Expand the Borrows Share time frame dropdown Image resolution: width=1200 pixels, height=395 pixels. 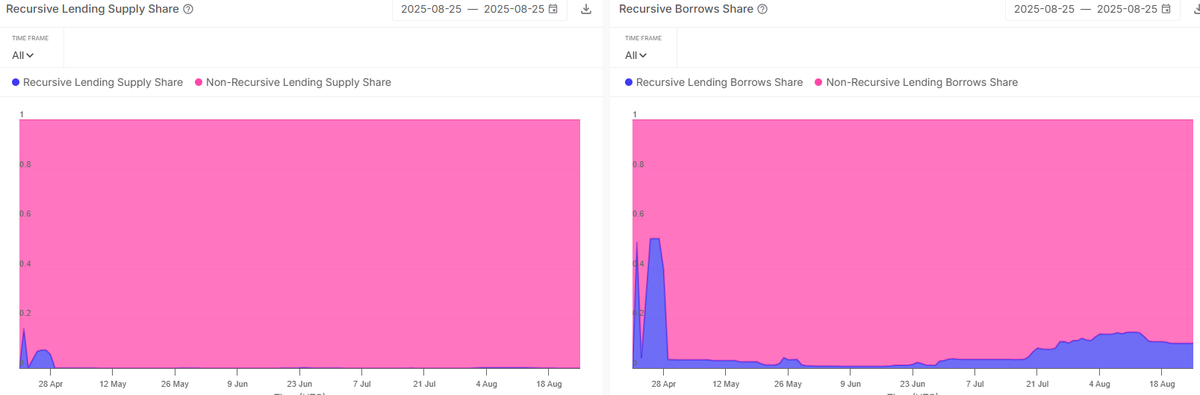[636, 56]
